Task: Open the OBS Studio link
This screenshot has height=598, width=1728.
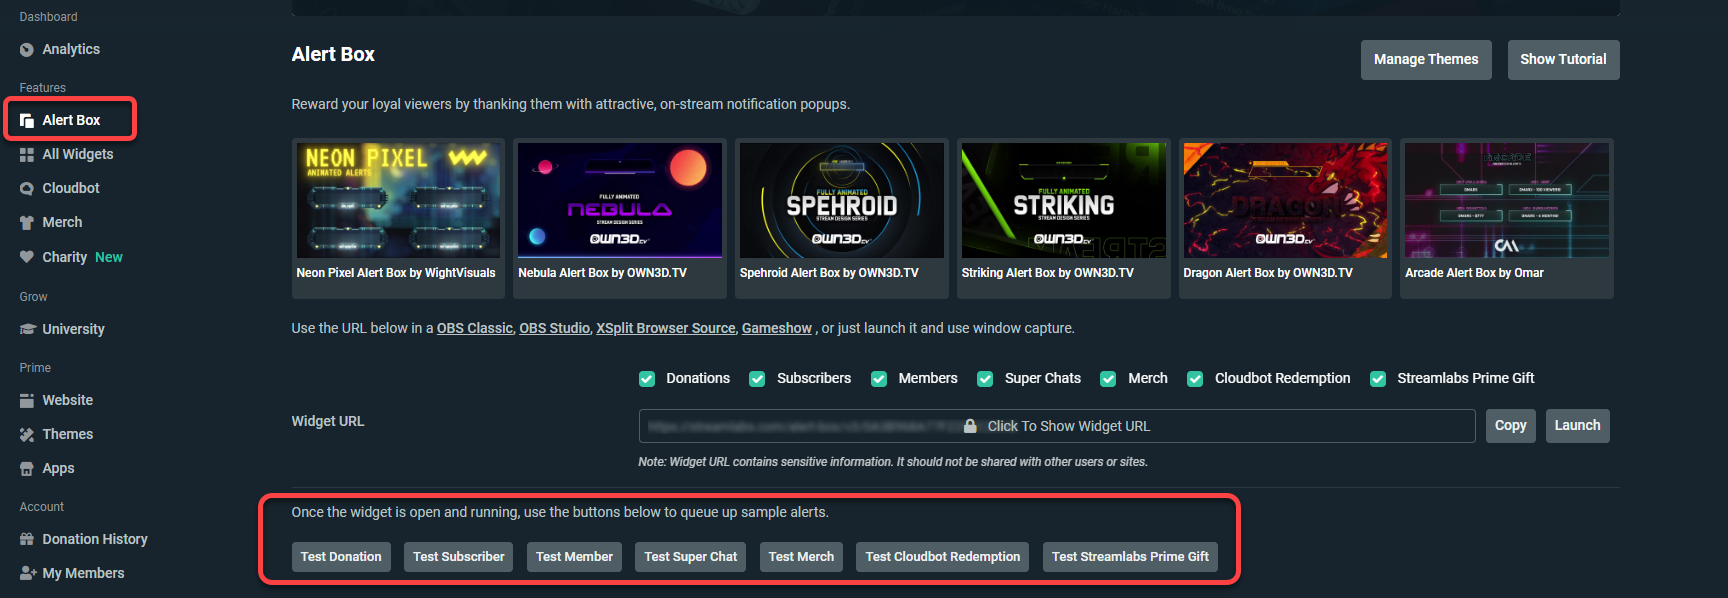Action: click(555, 328)
